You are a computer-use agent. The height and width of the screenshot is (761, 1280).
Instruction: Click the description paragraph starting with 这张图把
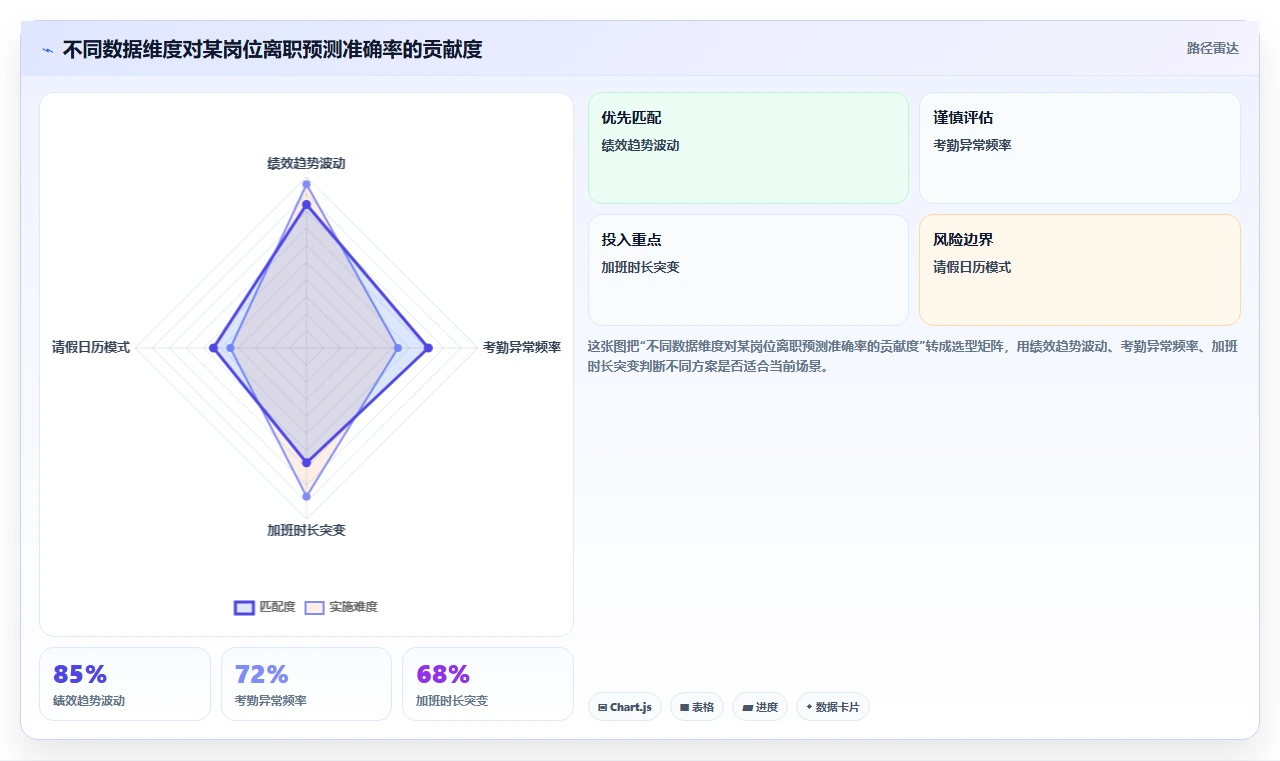[x=914, y=356]
